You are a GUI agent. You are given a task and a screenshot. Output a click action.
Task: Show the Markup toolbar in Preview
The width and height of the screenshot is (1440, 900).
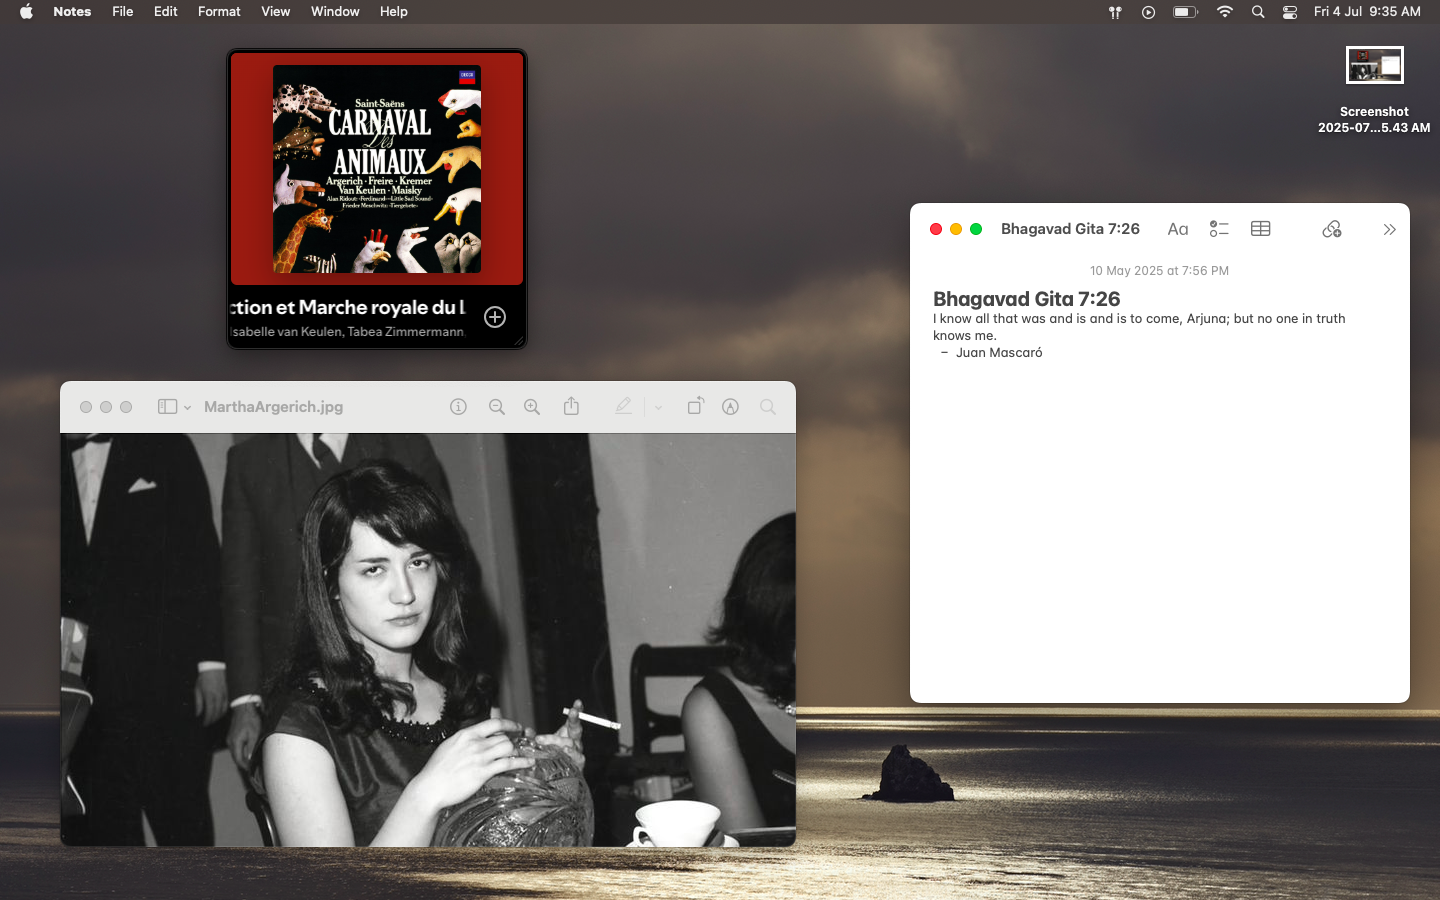[731, 407]
